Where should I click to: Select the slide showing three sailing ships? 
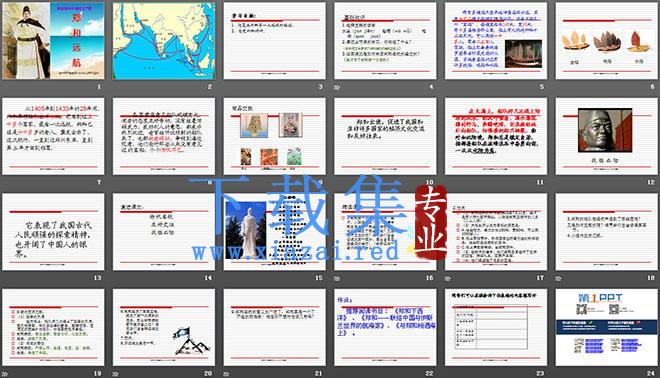point(607,41)
